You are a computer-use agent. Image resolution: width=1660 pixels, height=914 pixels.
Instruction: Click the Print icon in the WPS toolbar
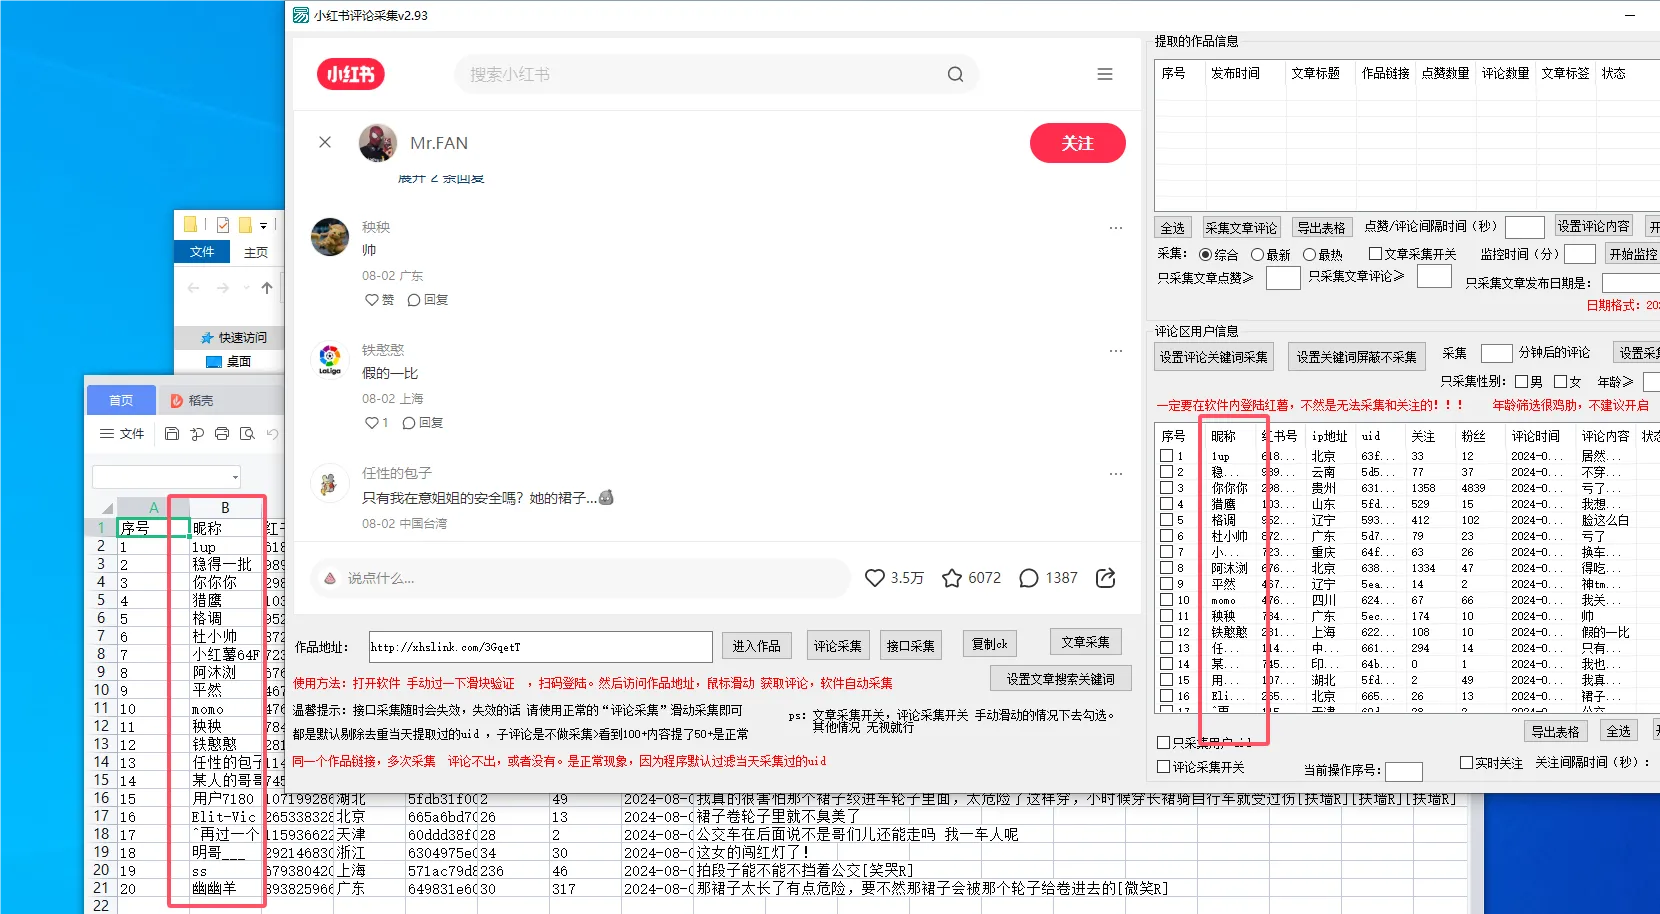point(222,433)
